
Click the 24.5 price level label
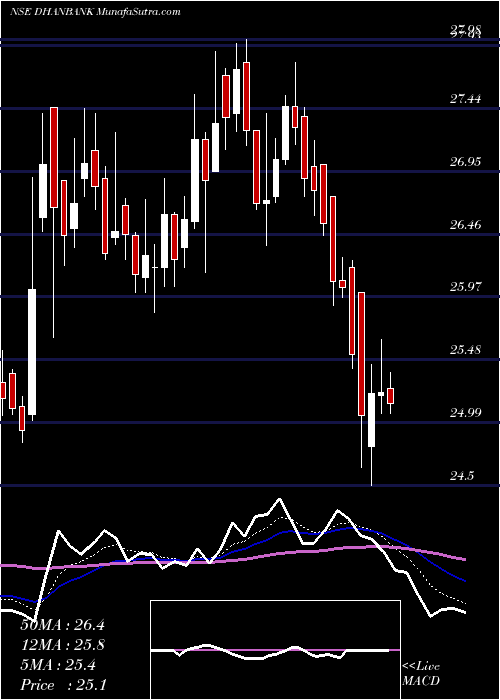click(462, 476)
